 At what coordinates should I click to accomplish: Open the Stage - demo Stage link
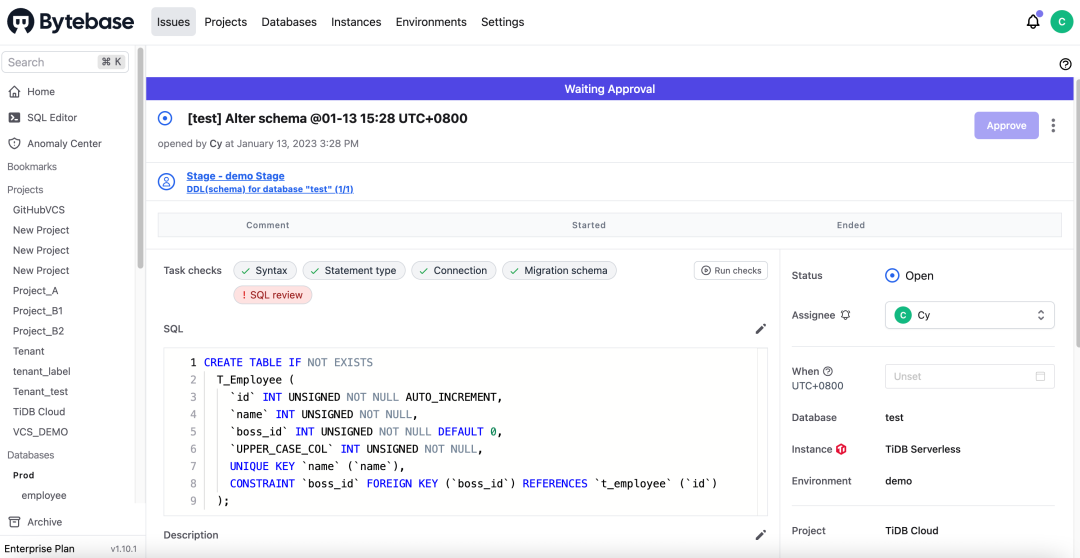[x=235, y=176]
